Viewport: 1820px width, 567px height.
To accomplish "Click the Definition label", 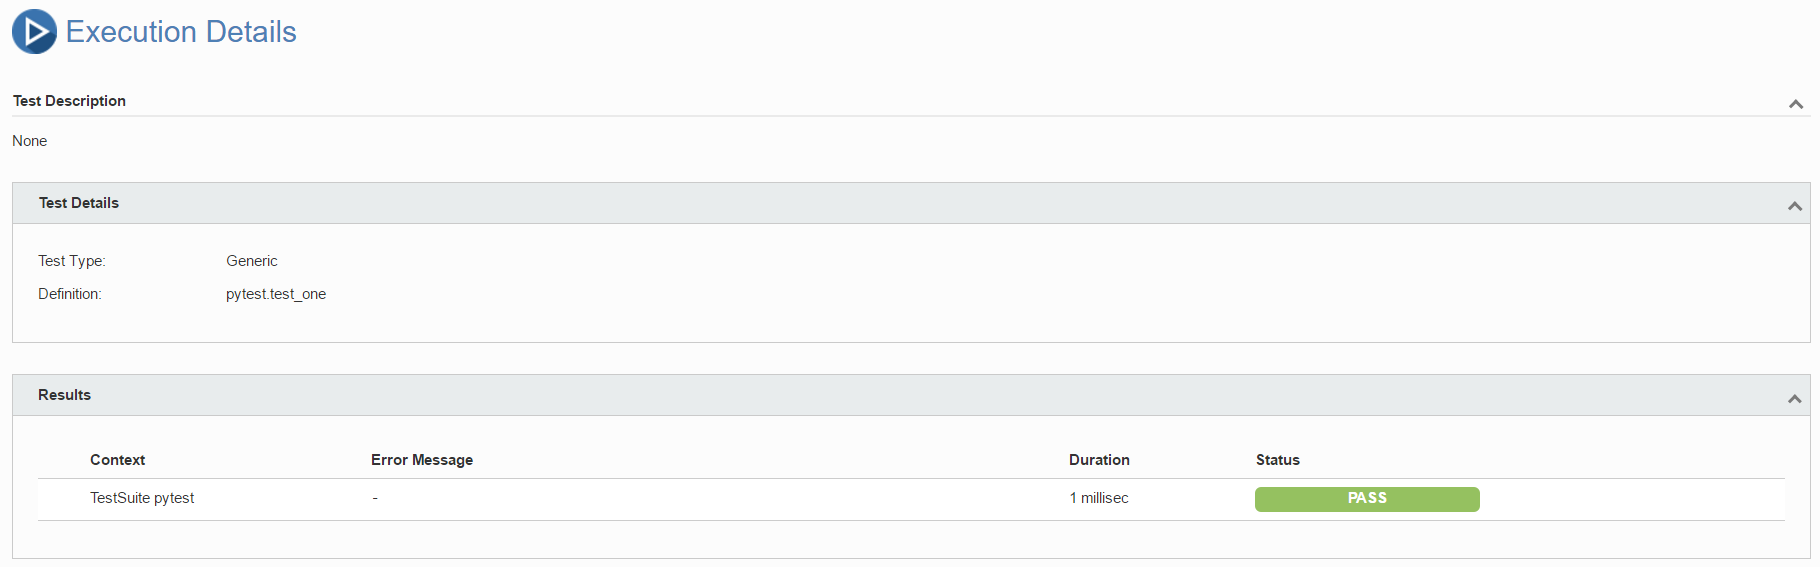I will [x=70, y=294].
